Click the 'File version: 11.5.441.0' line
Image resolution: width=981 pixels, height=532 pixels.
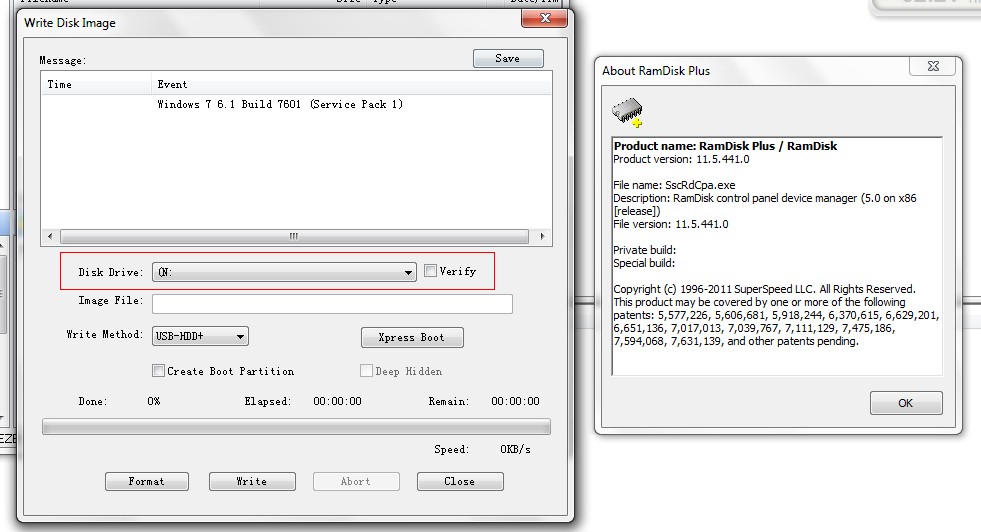671,224
